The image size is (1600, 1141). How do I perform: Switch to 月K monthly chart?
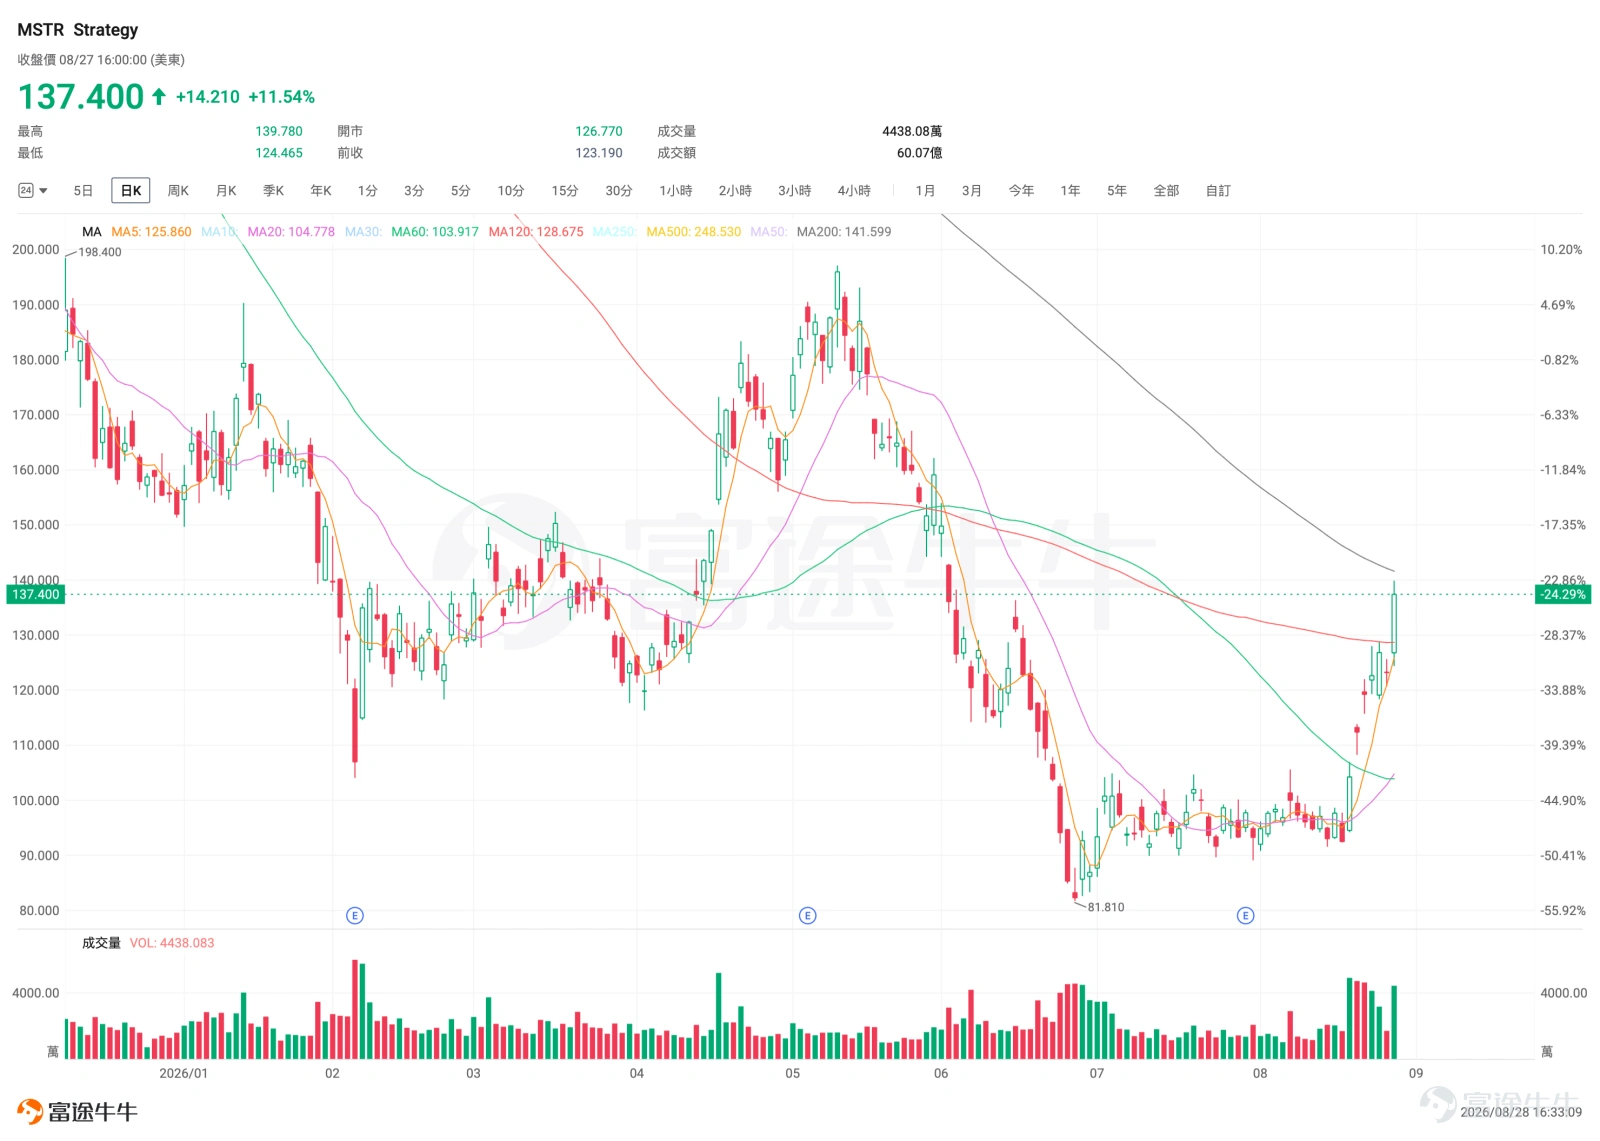coord(226,190)
